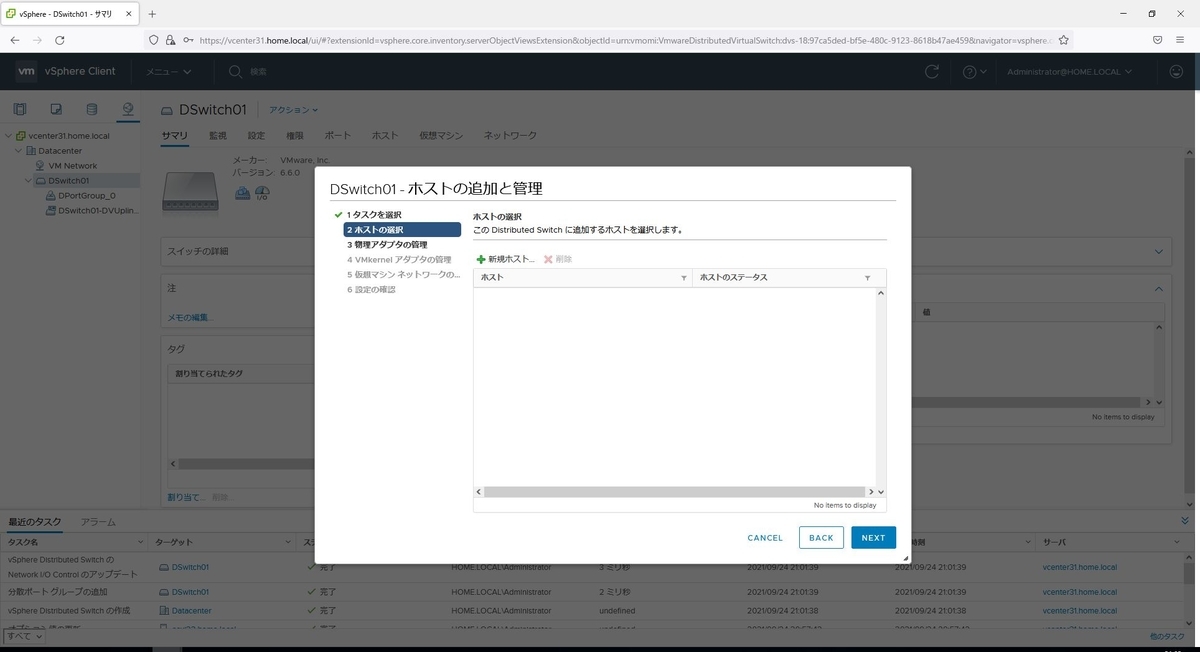This screenshot has width=1200, height=652.
Task: Collapse the Recent Tasks pane chevron
Action: (x=1185, y=521)
